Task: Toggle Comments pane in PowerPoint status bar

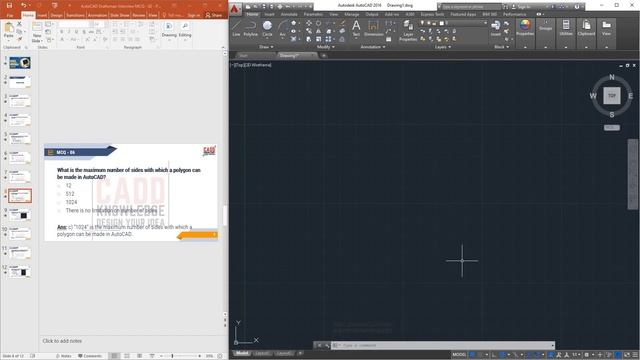Action: point(90,356)
